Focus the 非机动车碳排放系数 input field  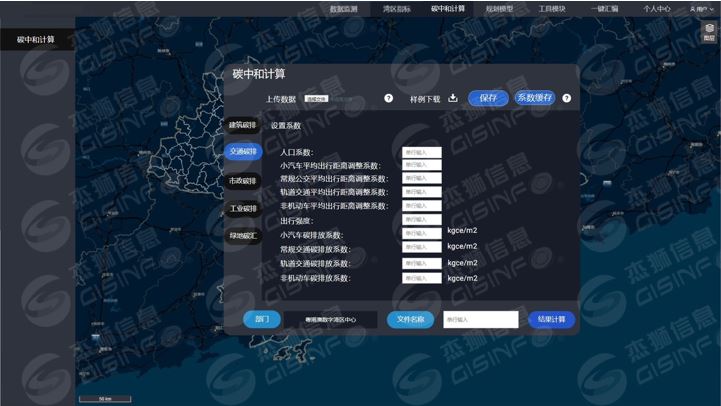tap(422, 278)
